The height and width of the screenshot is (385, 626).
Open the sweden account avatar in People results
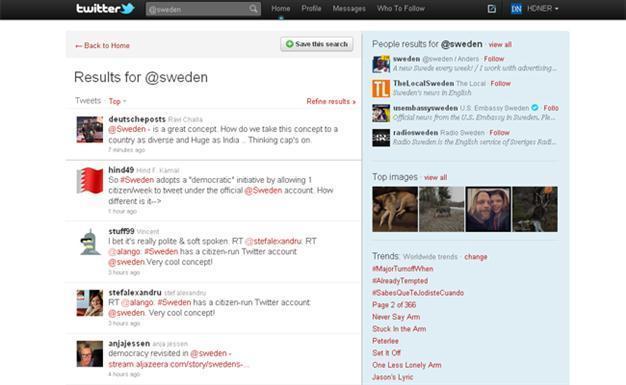tap(381, 64)
